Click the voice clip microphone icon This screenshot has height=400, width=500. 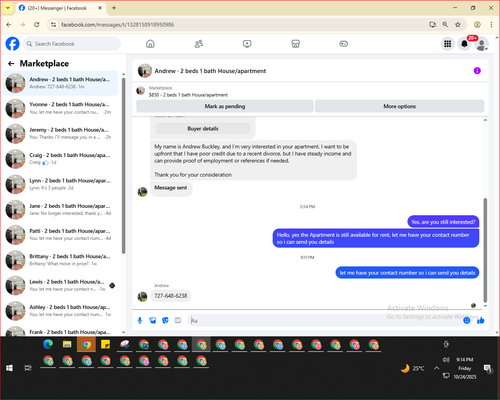coord(140,320)
